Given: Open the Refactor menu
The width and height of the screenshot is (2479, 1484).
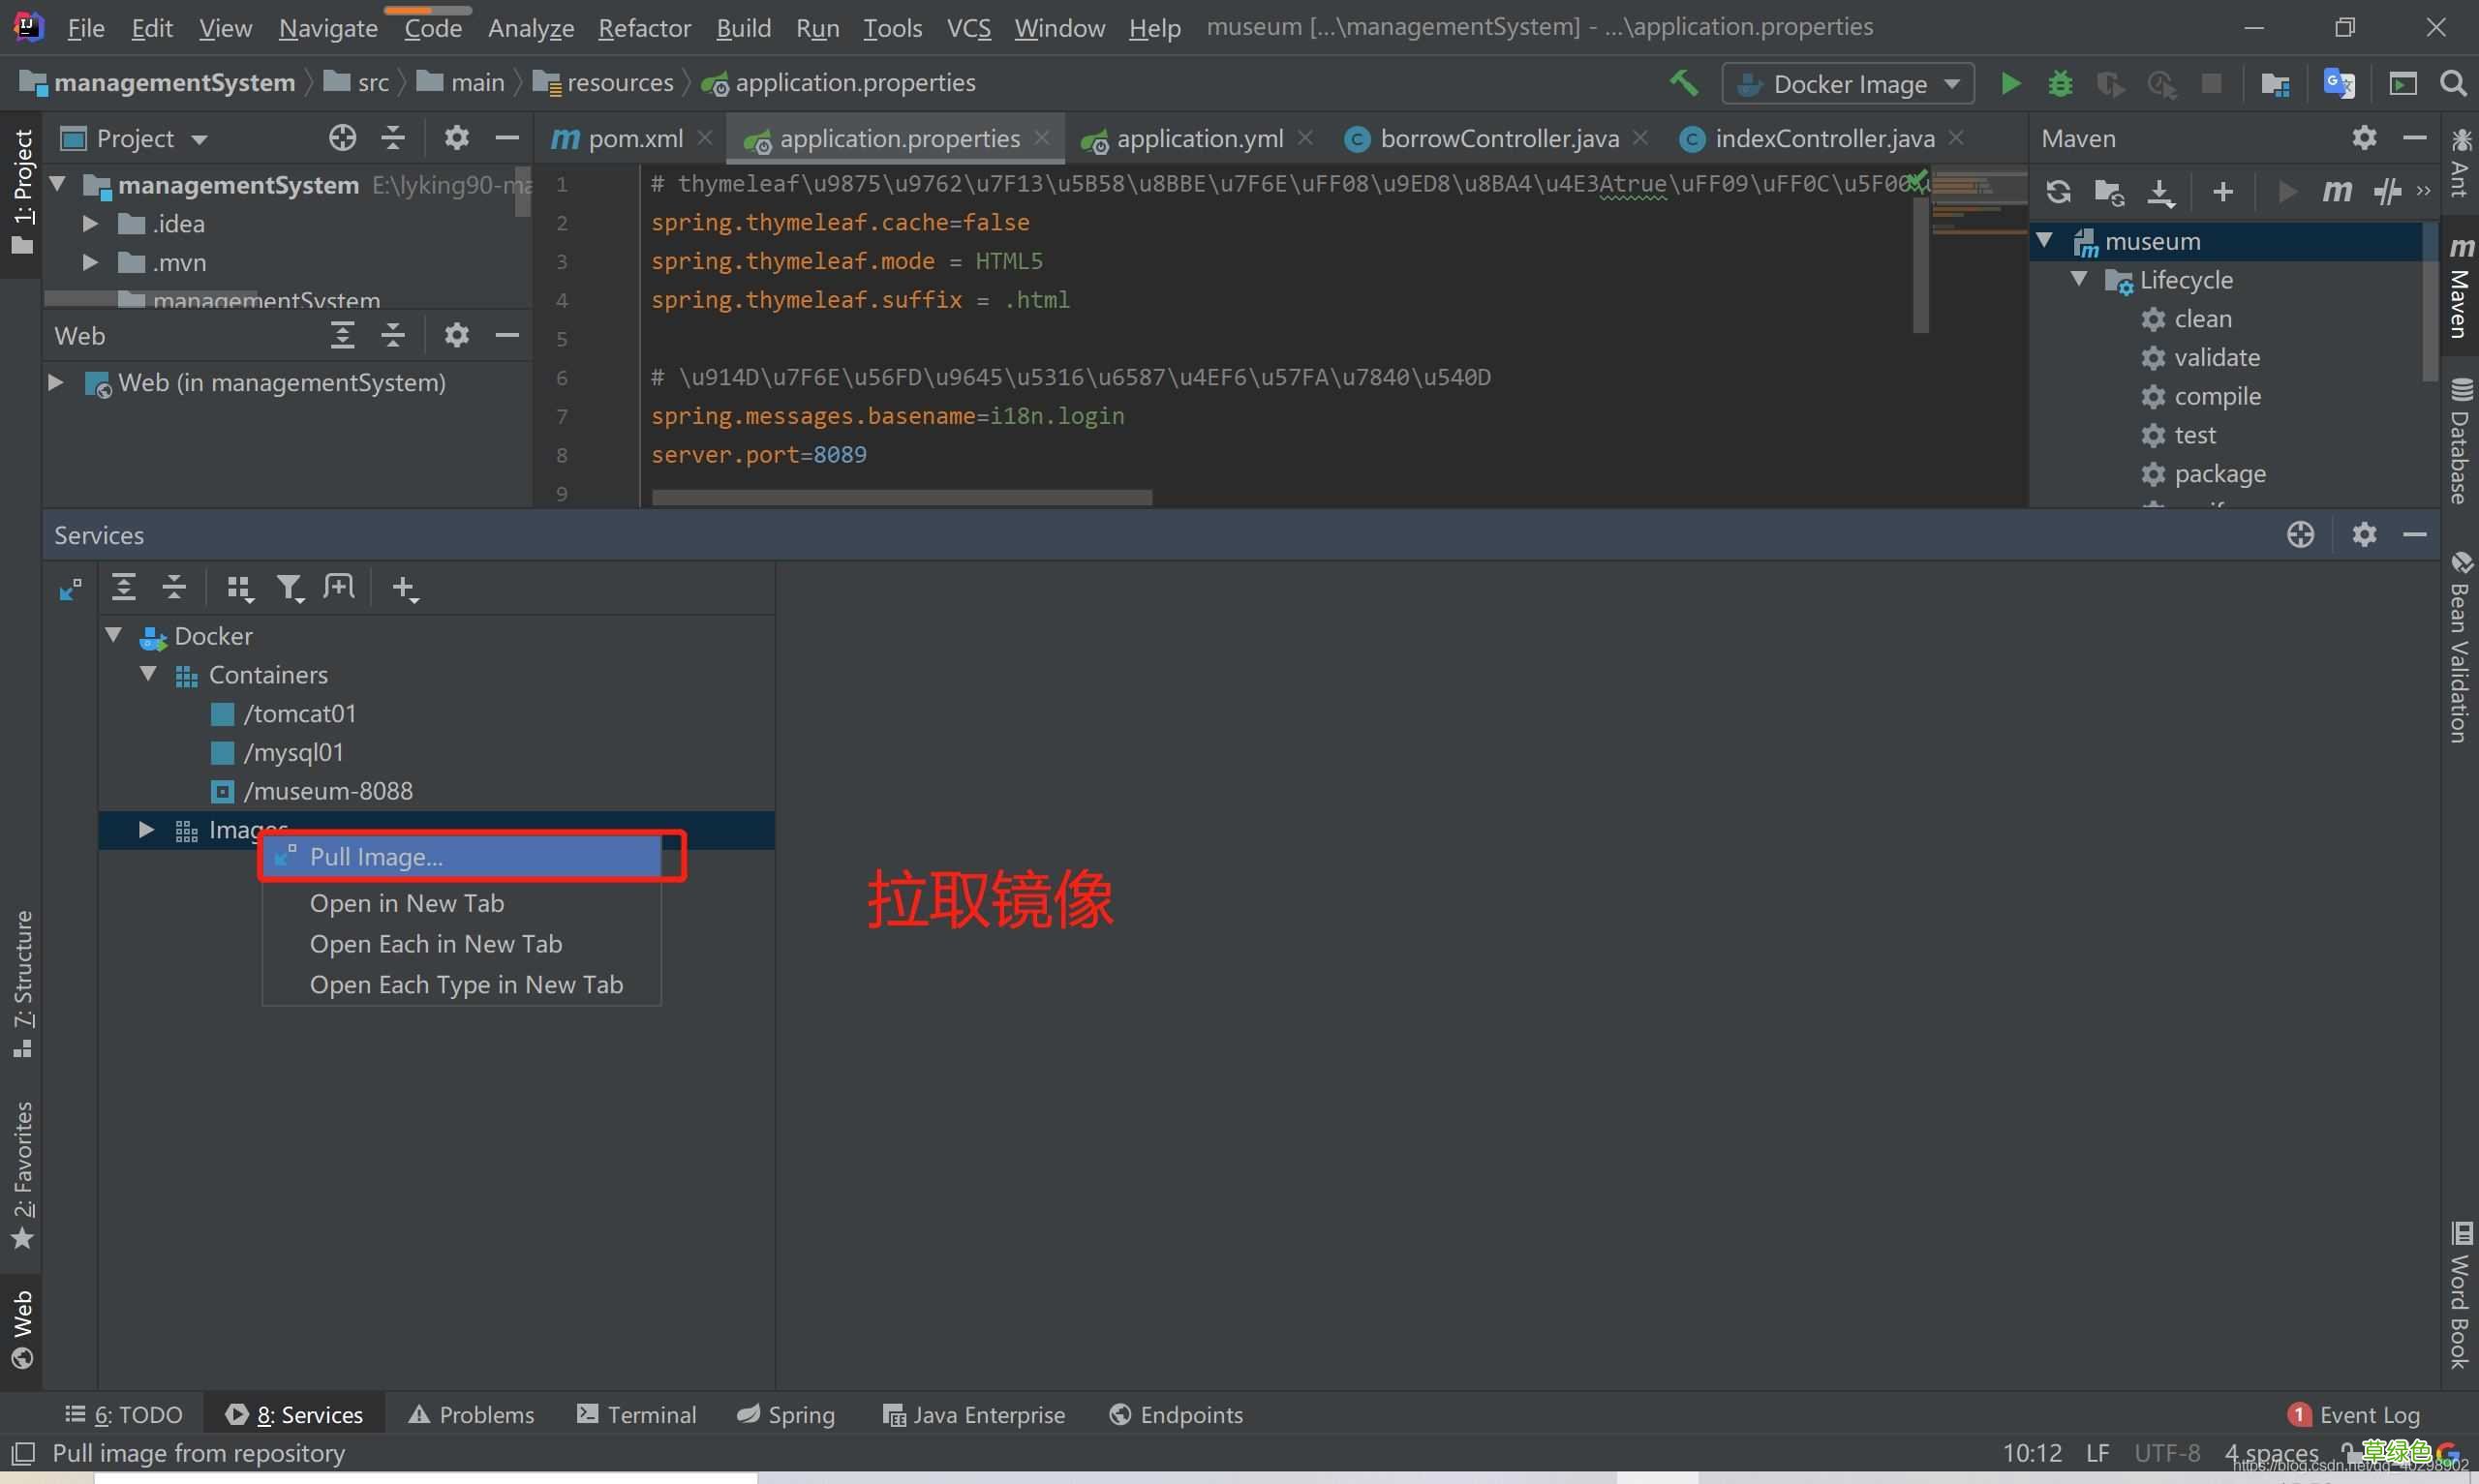Looking at the screenshot, I should (644, 28).
